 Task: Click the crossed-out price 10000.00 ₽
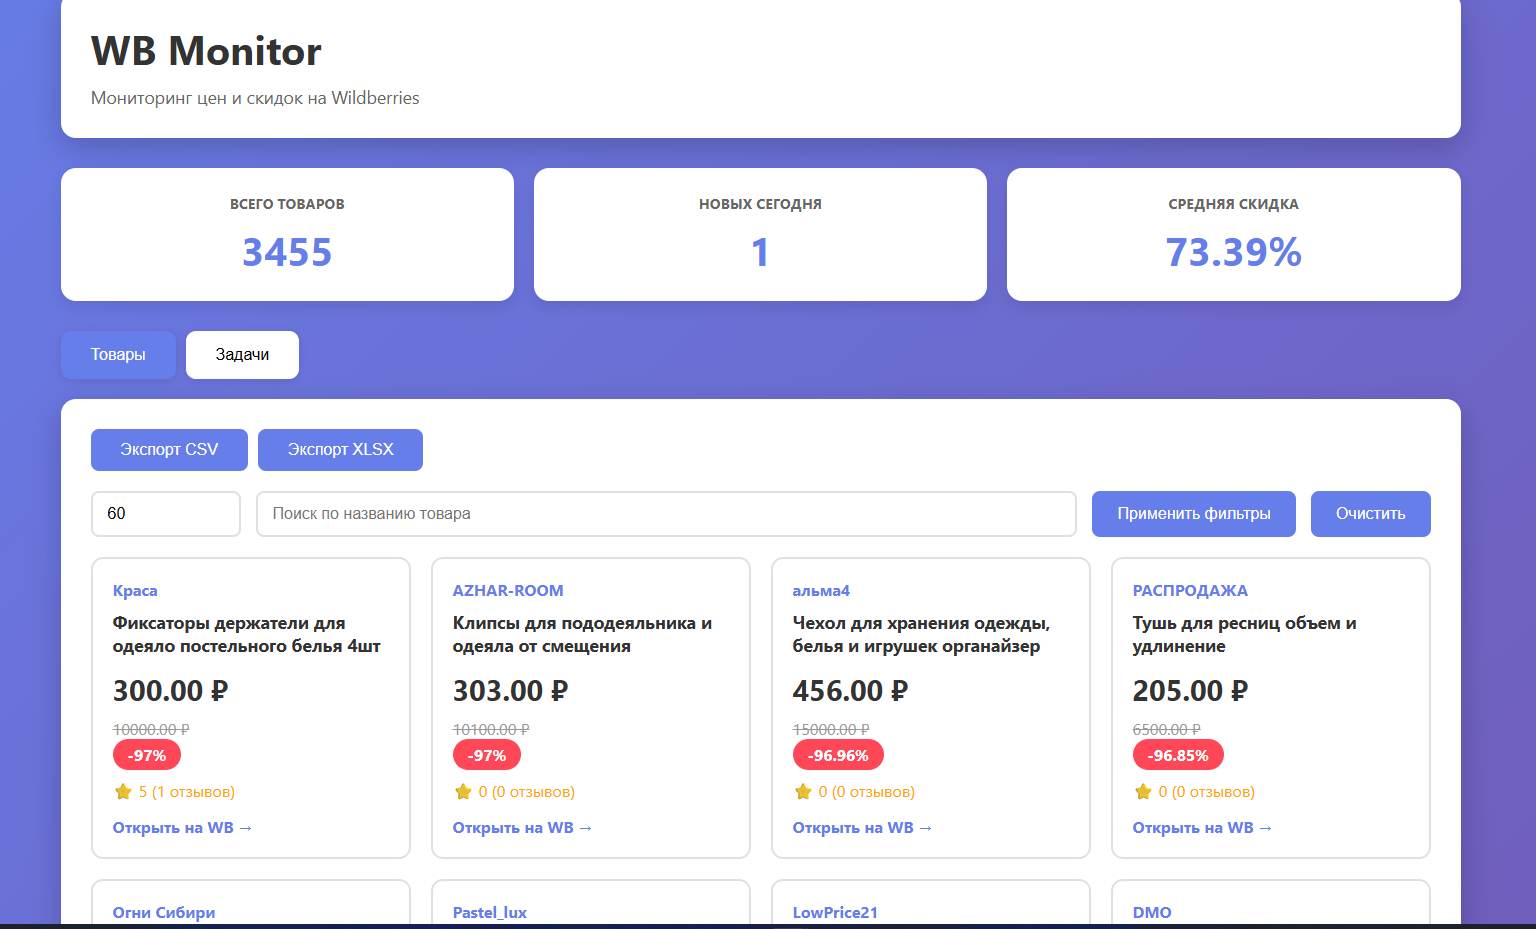[151, 730]
